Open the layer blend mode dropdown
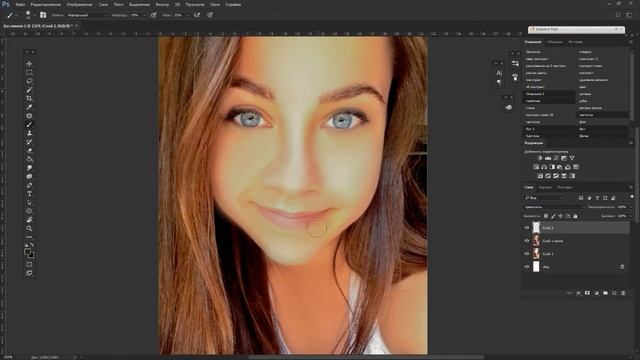Viewport: 640px width, 360px height. coord(554,207)
